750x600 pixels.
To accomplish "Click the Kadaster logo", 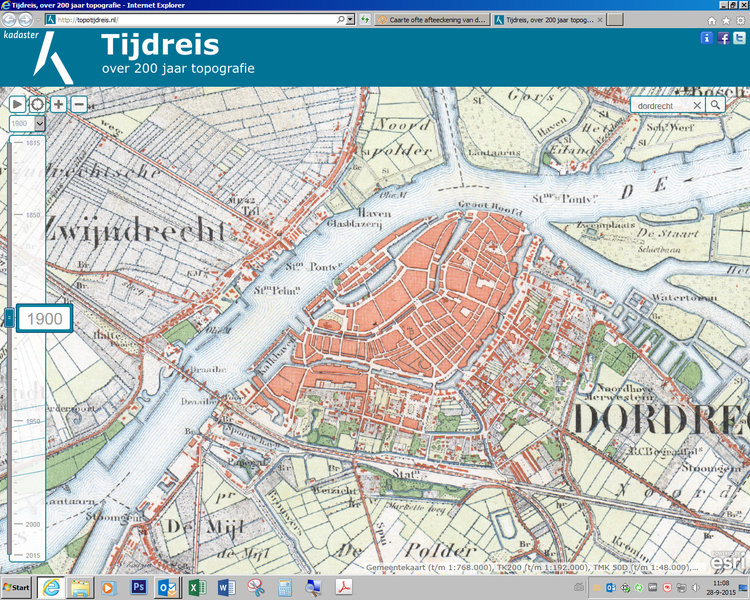I will [38, 56].
